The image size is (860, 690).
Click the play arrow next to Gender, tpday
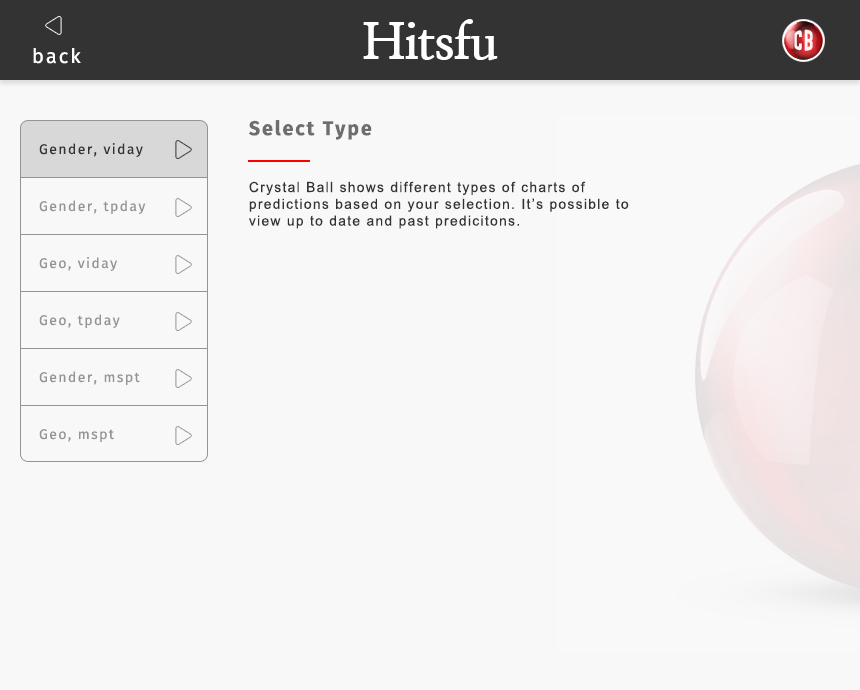click(183, 206)
